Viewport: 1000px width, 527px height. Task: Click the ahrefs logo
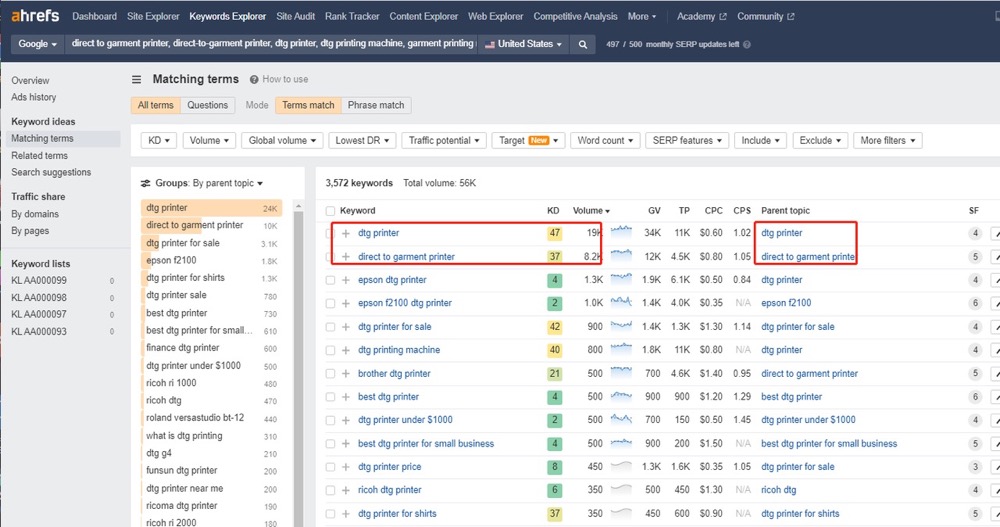[35, 15]
